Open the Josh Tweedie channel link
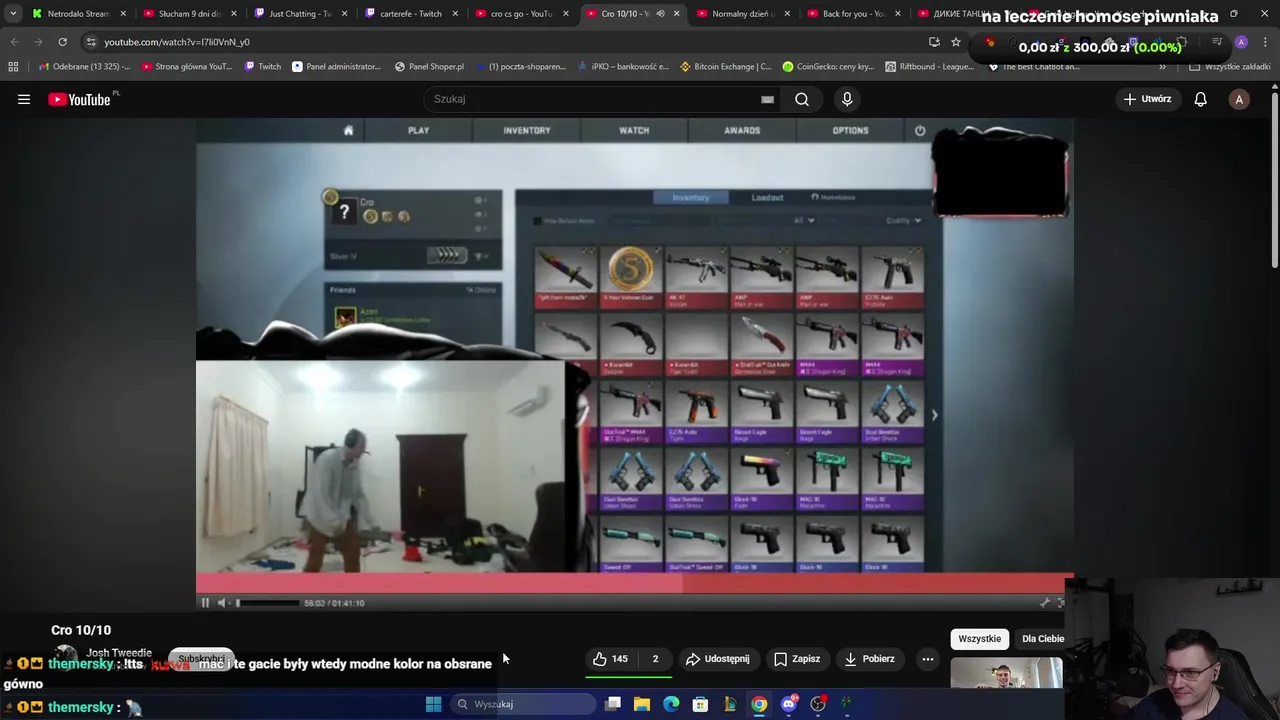 pyautogui.click(x=119, y=653)
